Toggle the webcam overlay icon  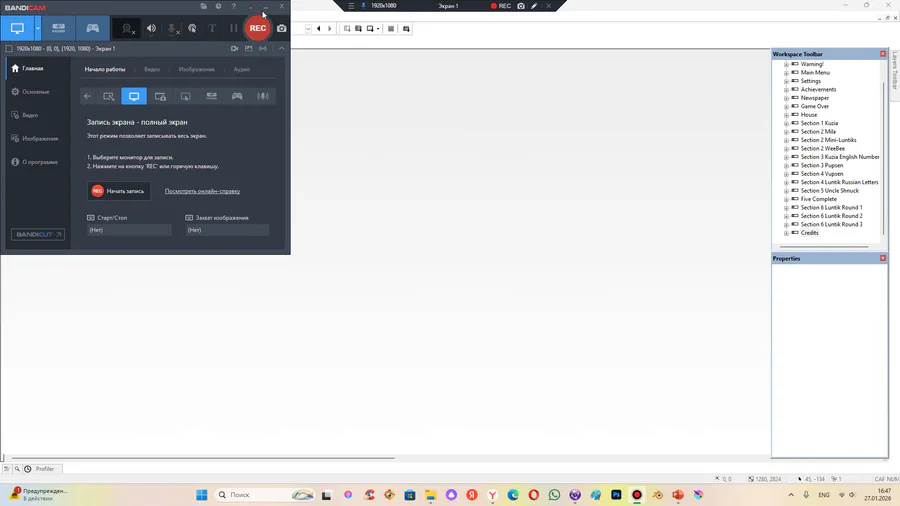point(127,28)
